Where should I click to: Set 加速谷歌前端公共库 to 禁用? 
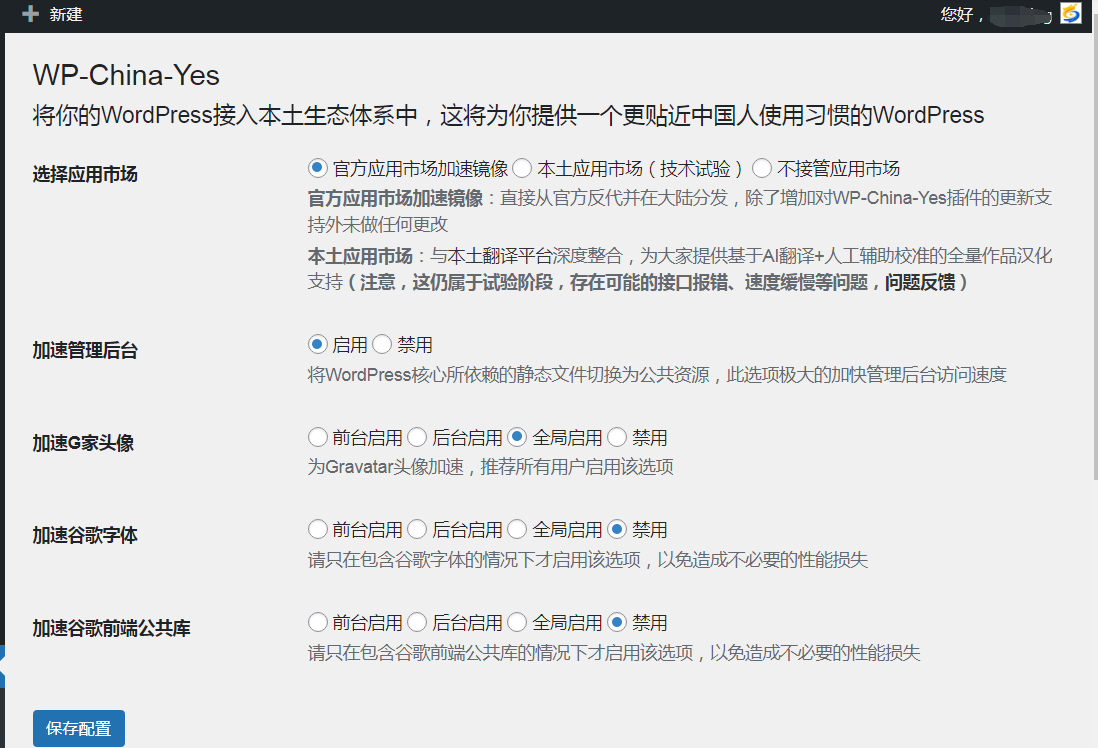[617, 622]
